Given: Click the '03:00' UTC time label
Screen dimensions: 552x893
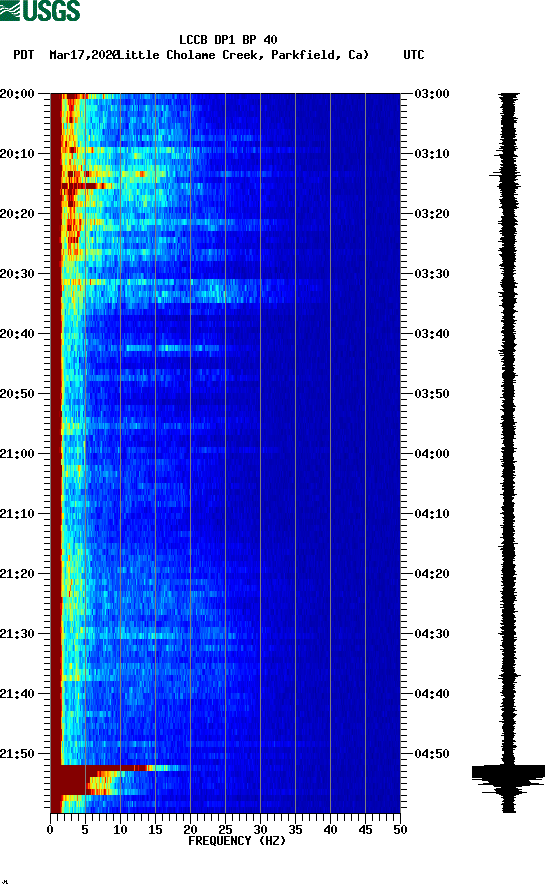Looking at the screenshot, I should pos(432,93).
